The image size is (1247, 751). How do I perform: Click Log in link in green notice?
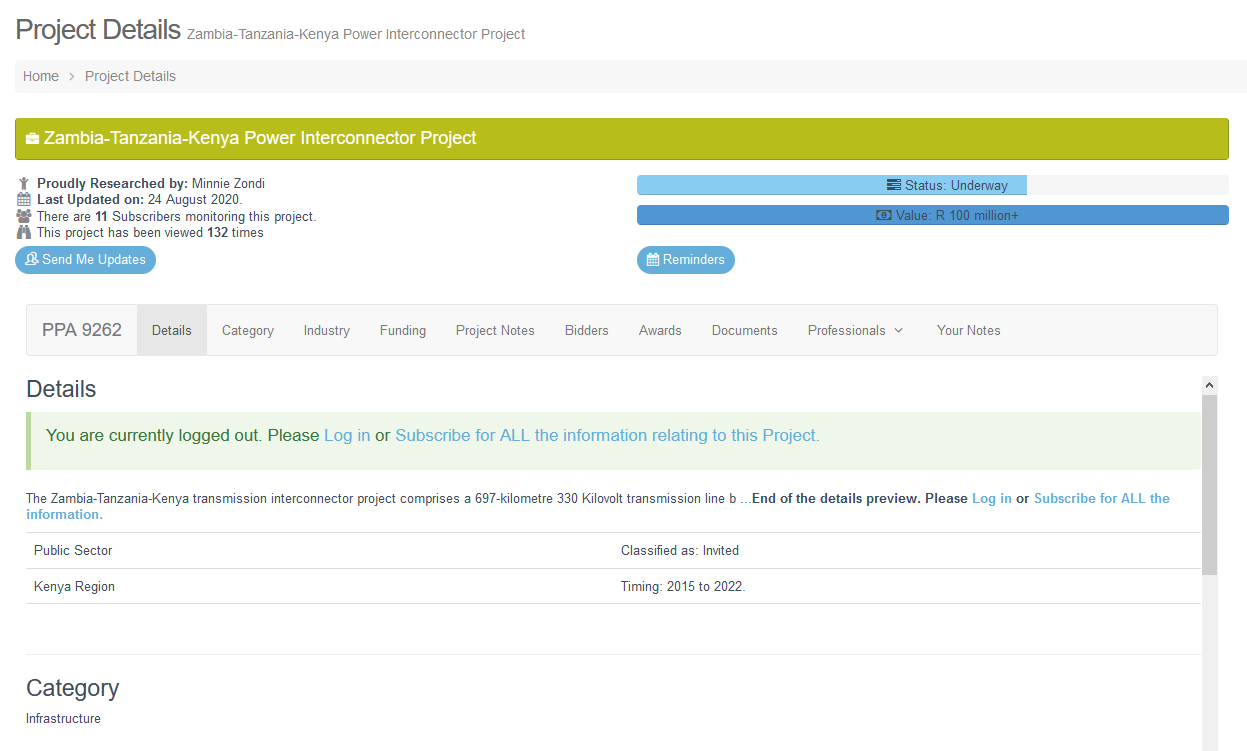pyautogui.click(x=347, y=436)
